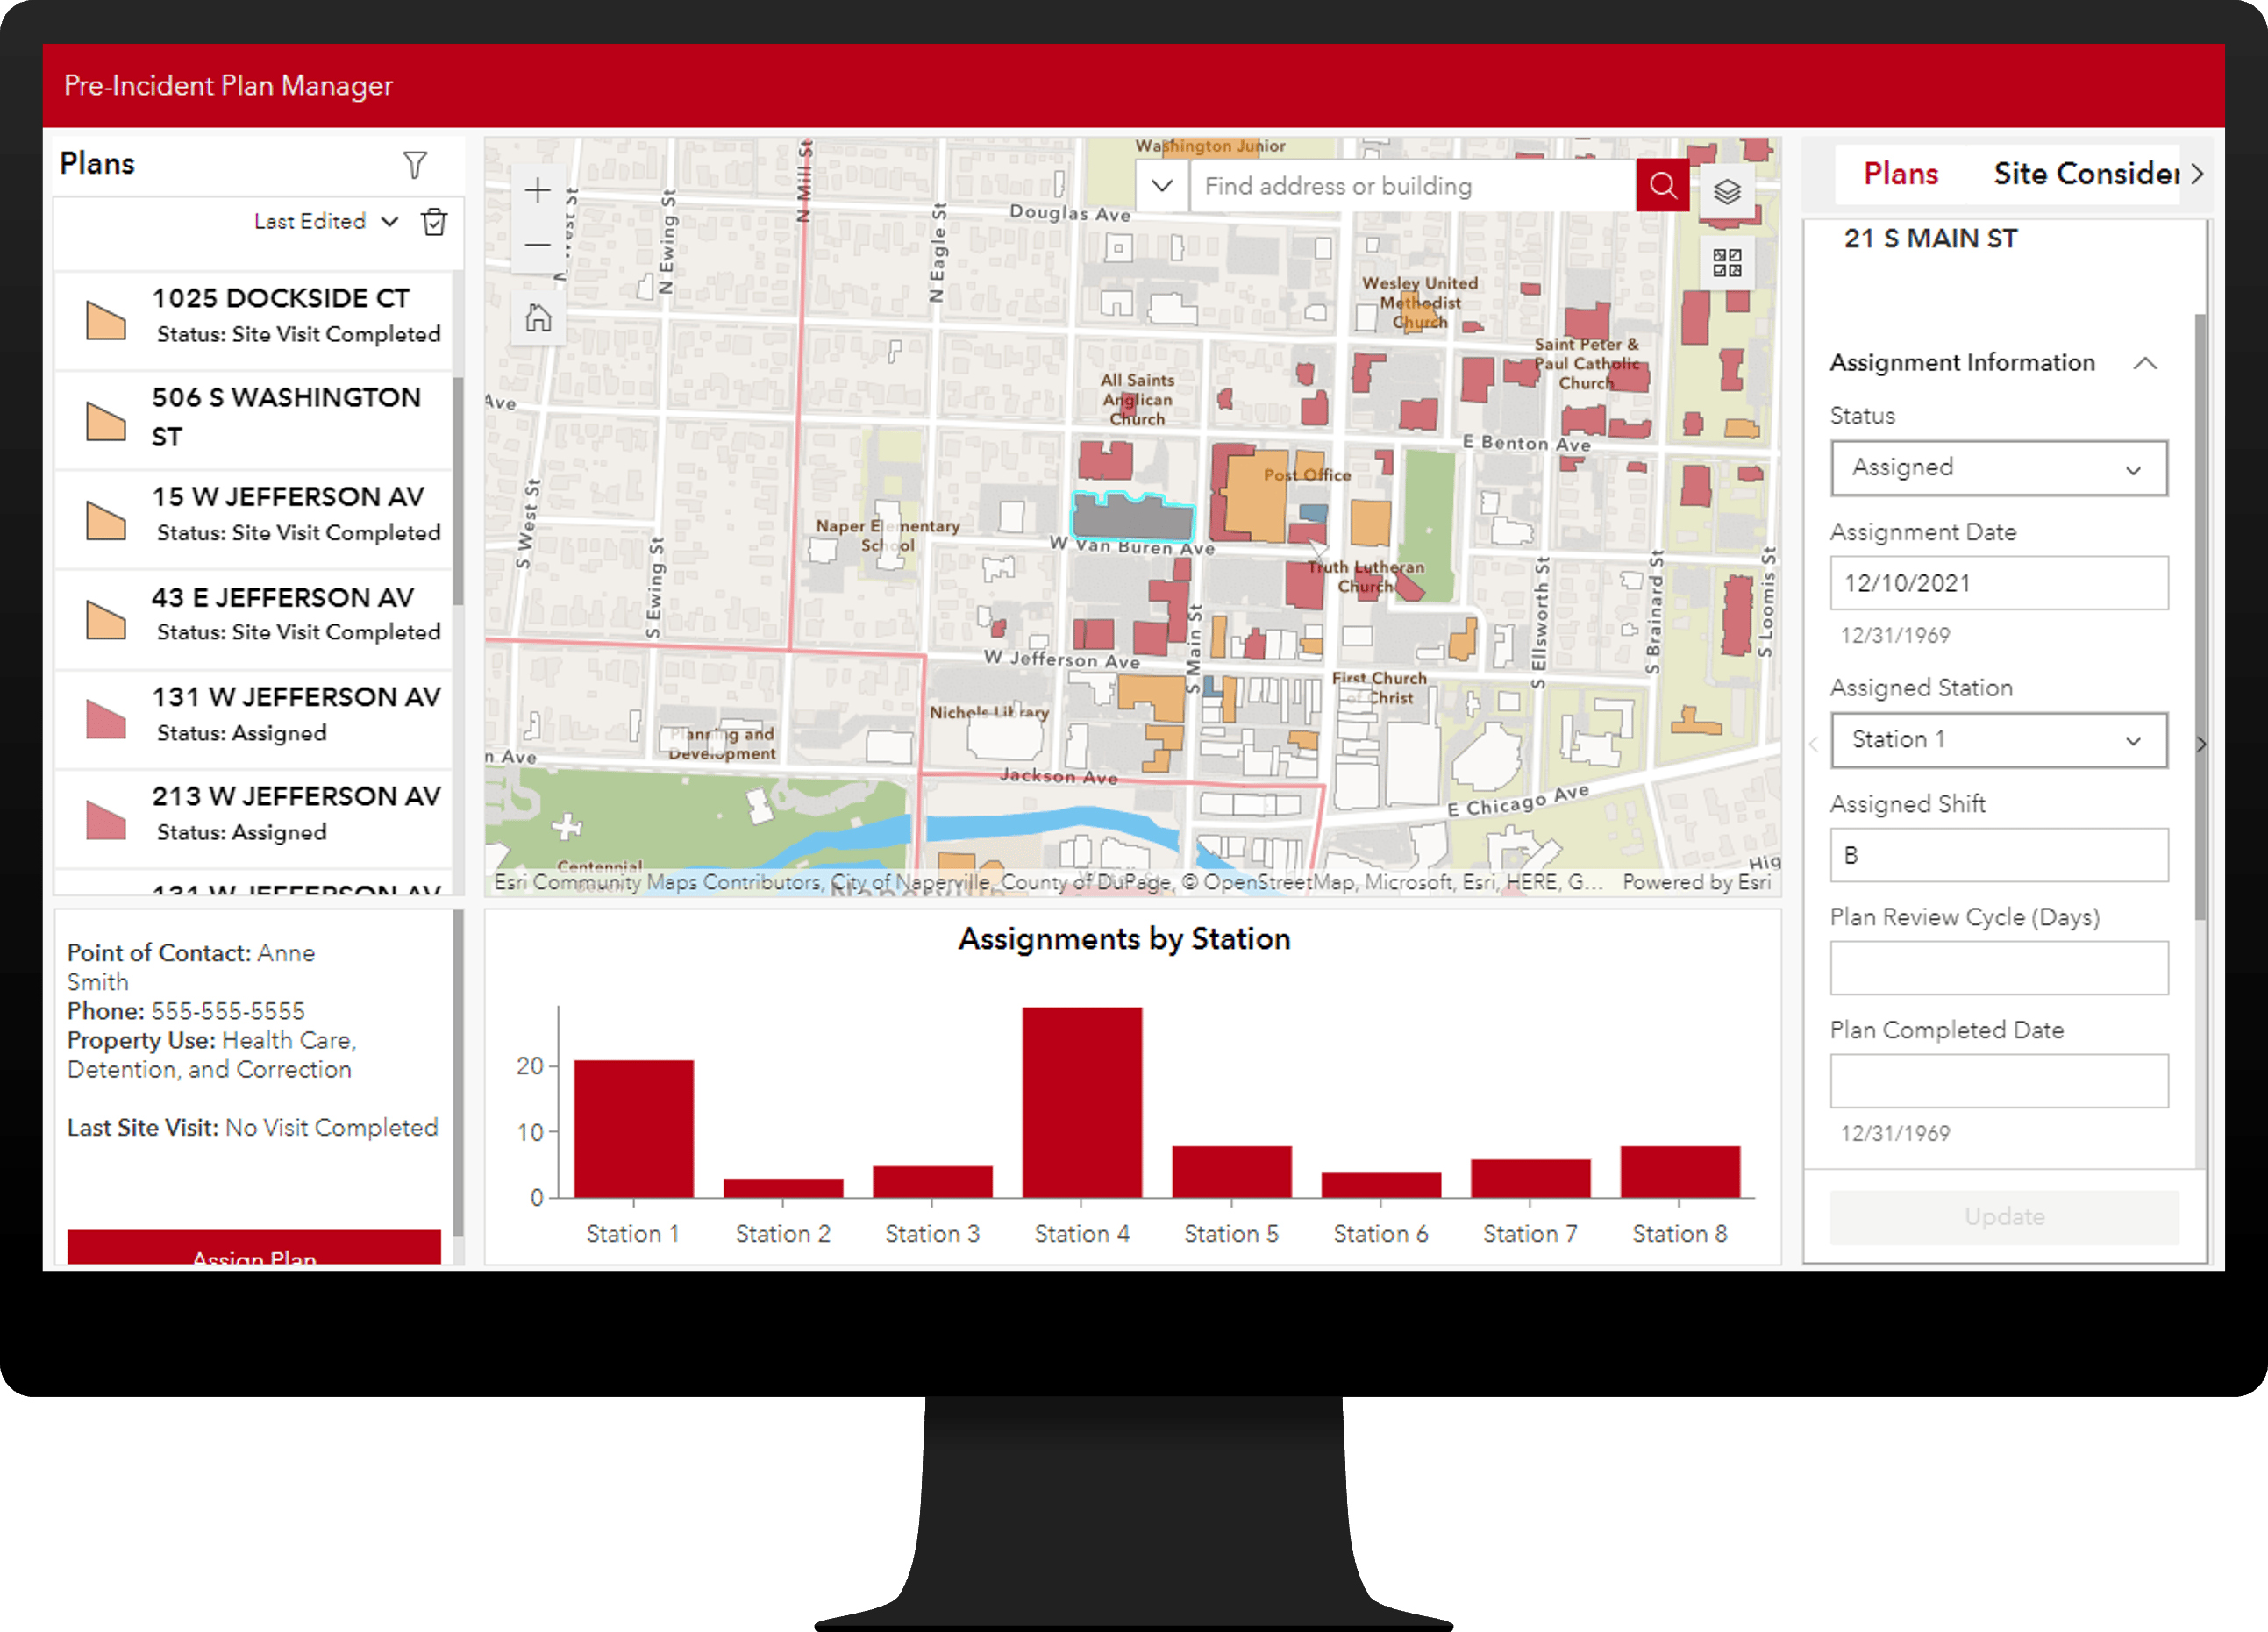Click the red search magnifier button
This screenshot has width=2268, height=1632.
[1662, 186]
